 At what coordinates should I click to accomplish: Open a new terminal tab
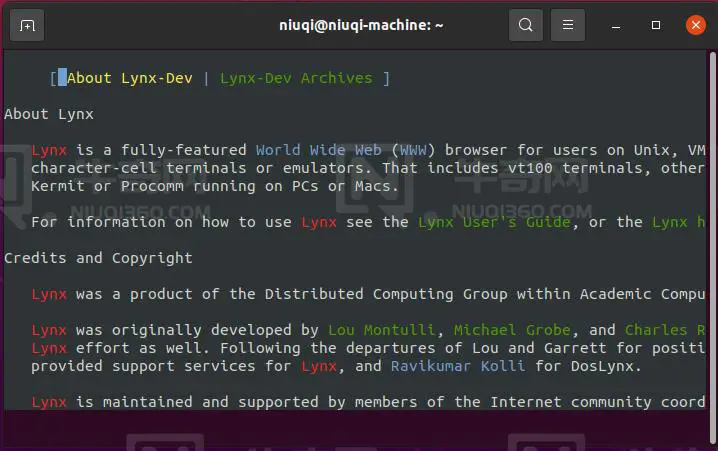tap(27, 25)
